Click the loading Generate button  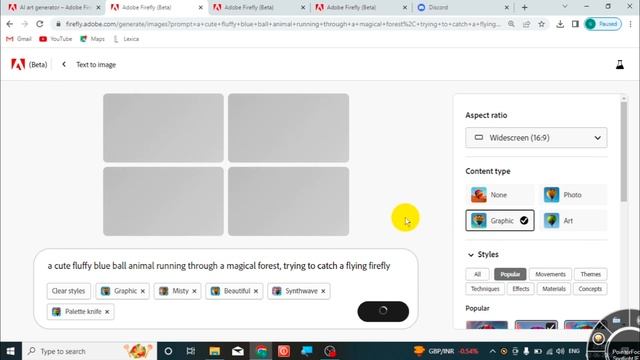pyautogui.click(x=383, y=311)
